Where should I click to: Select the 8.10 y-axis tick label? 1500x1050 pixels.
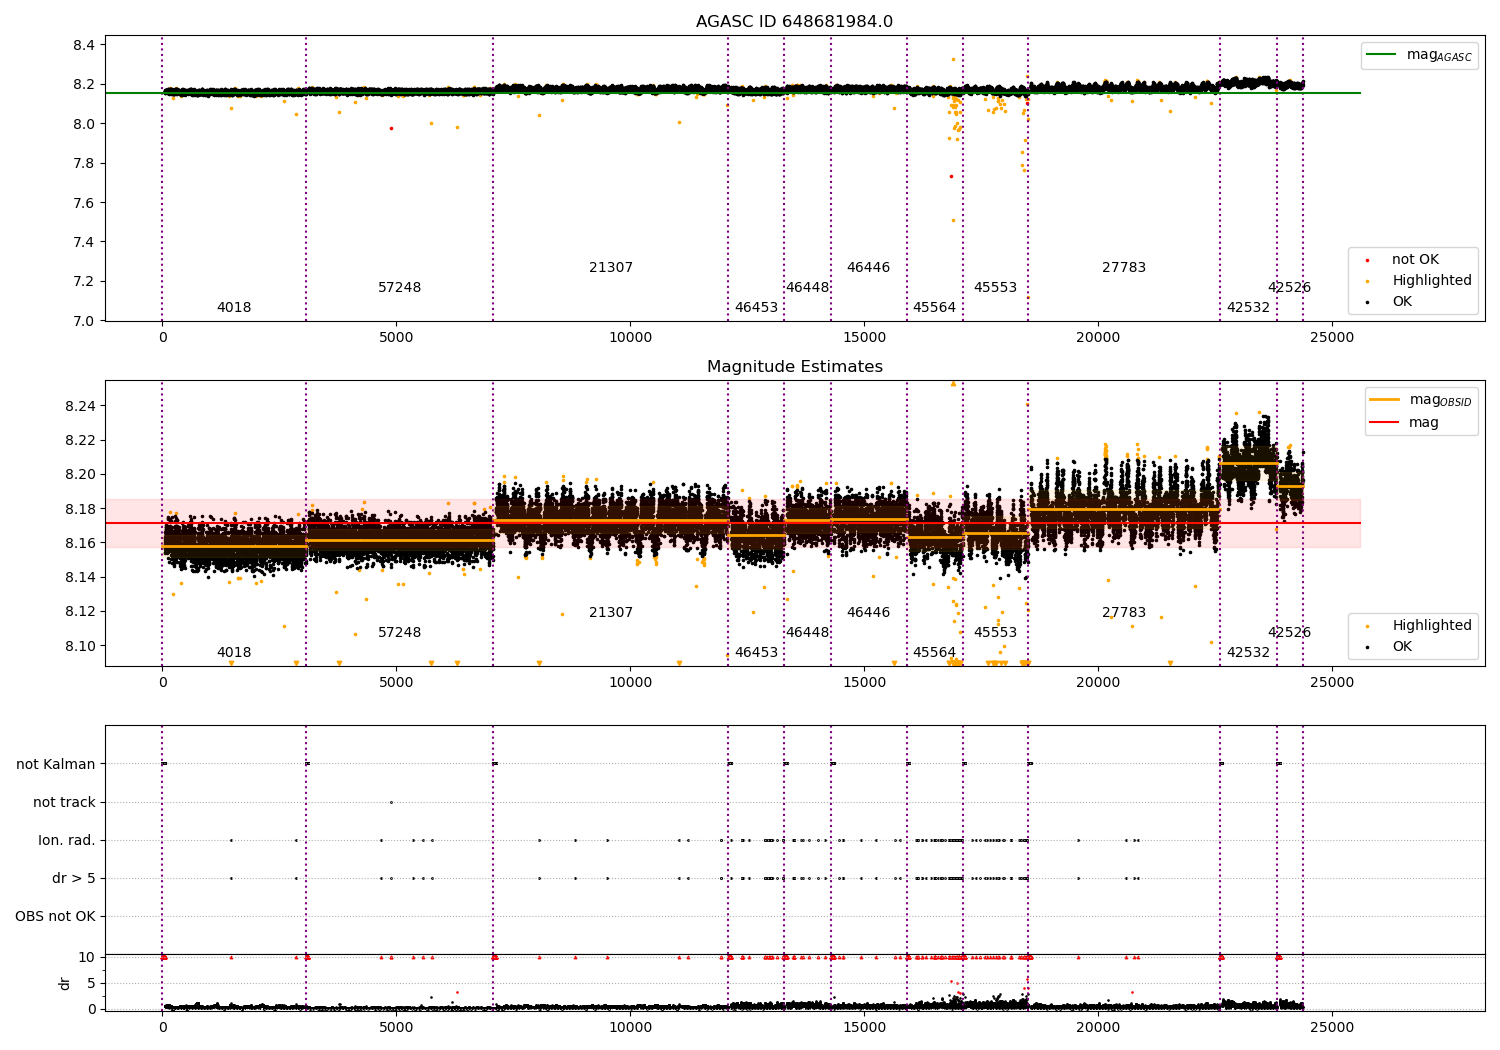(80, 646)
